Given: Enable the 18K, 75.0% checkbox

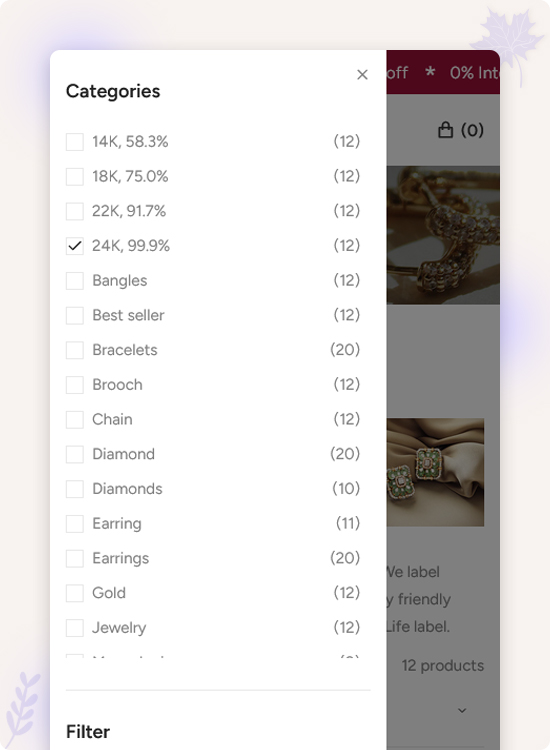Looking at the screenshot, I should 75,176.
